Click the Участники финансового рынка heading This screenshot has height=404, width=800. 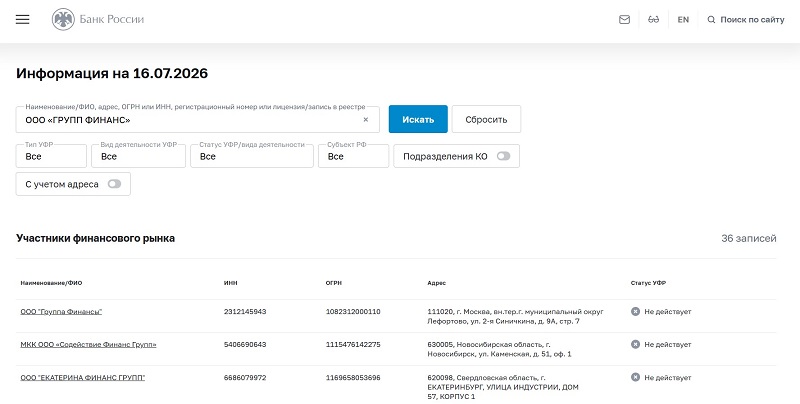(x=95, y=238)
